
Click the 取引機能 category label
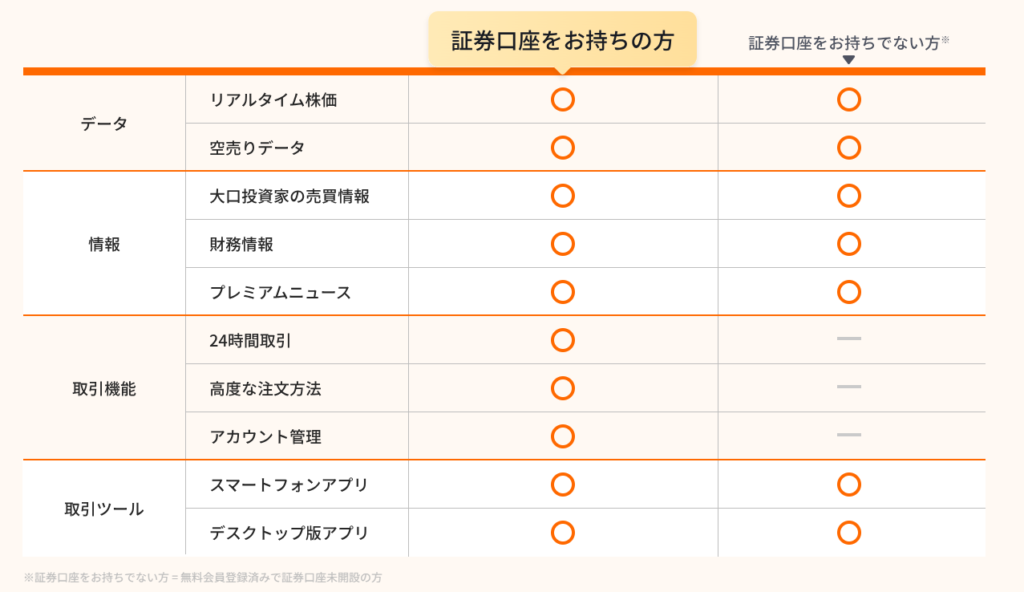(x=104, y=389)
